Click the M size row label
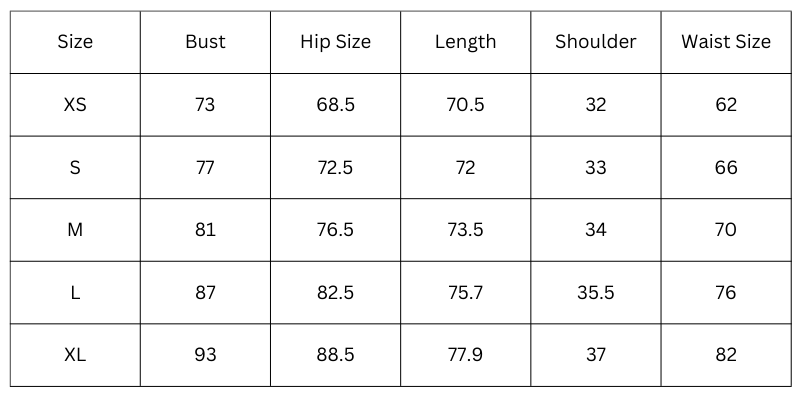 coord(75,230)
